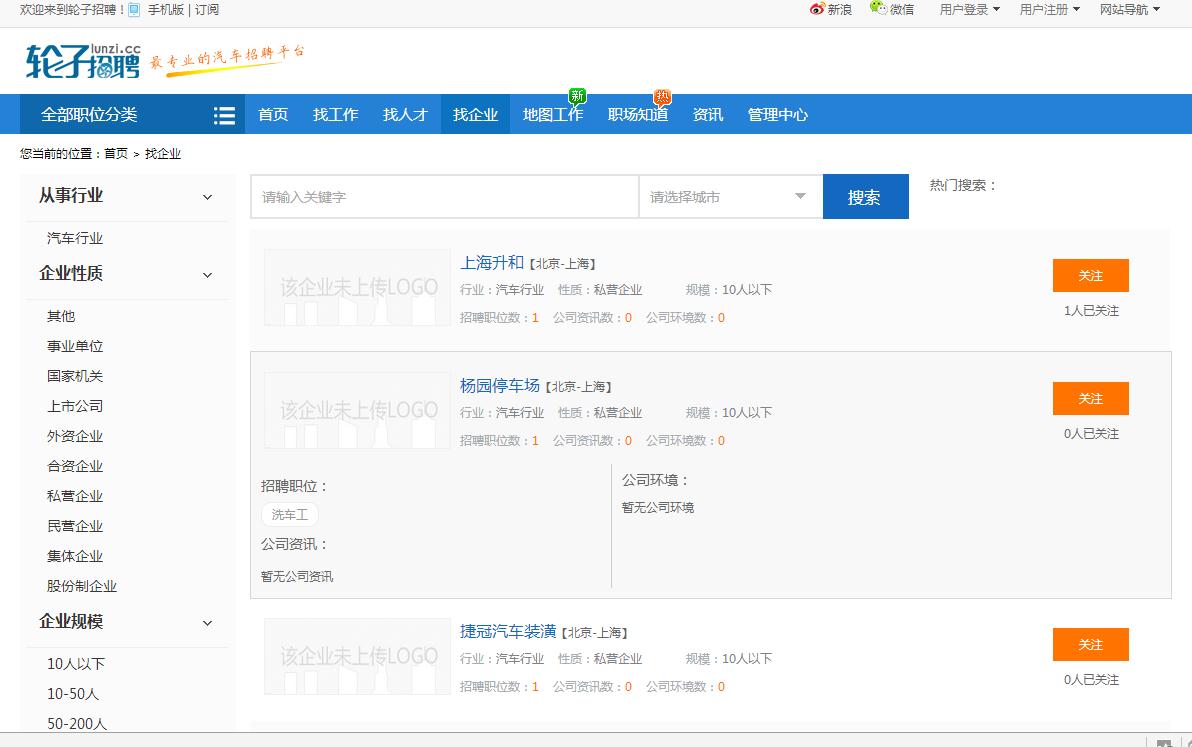This screenshot has width=1192, height=747.
Task: Filter by 其他 enterprise type
Action: point(61,316)
